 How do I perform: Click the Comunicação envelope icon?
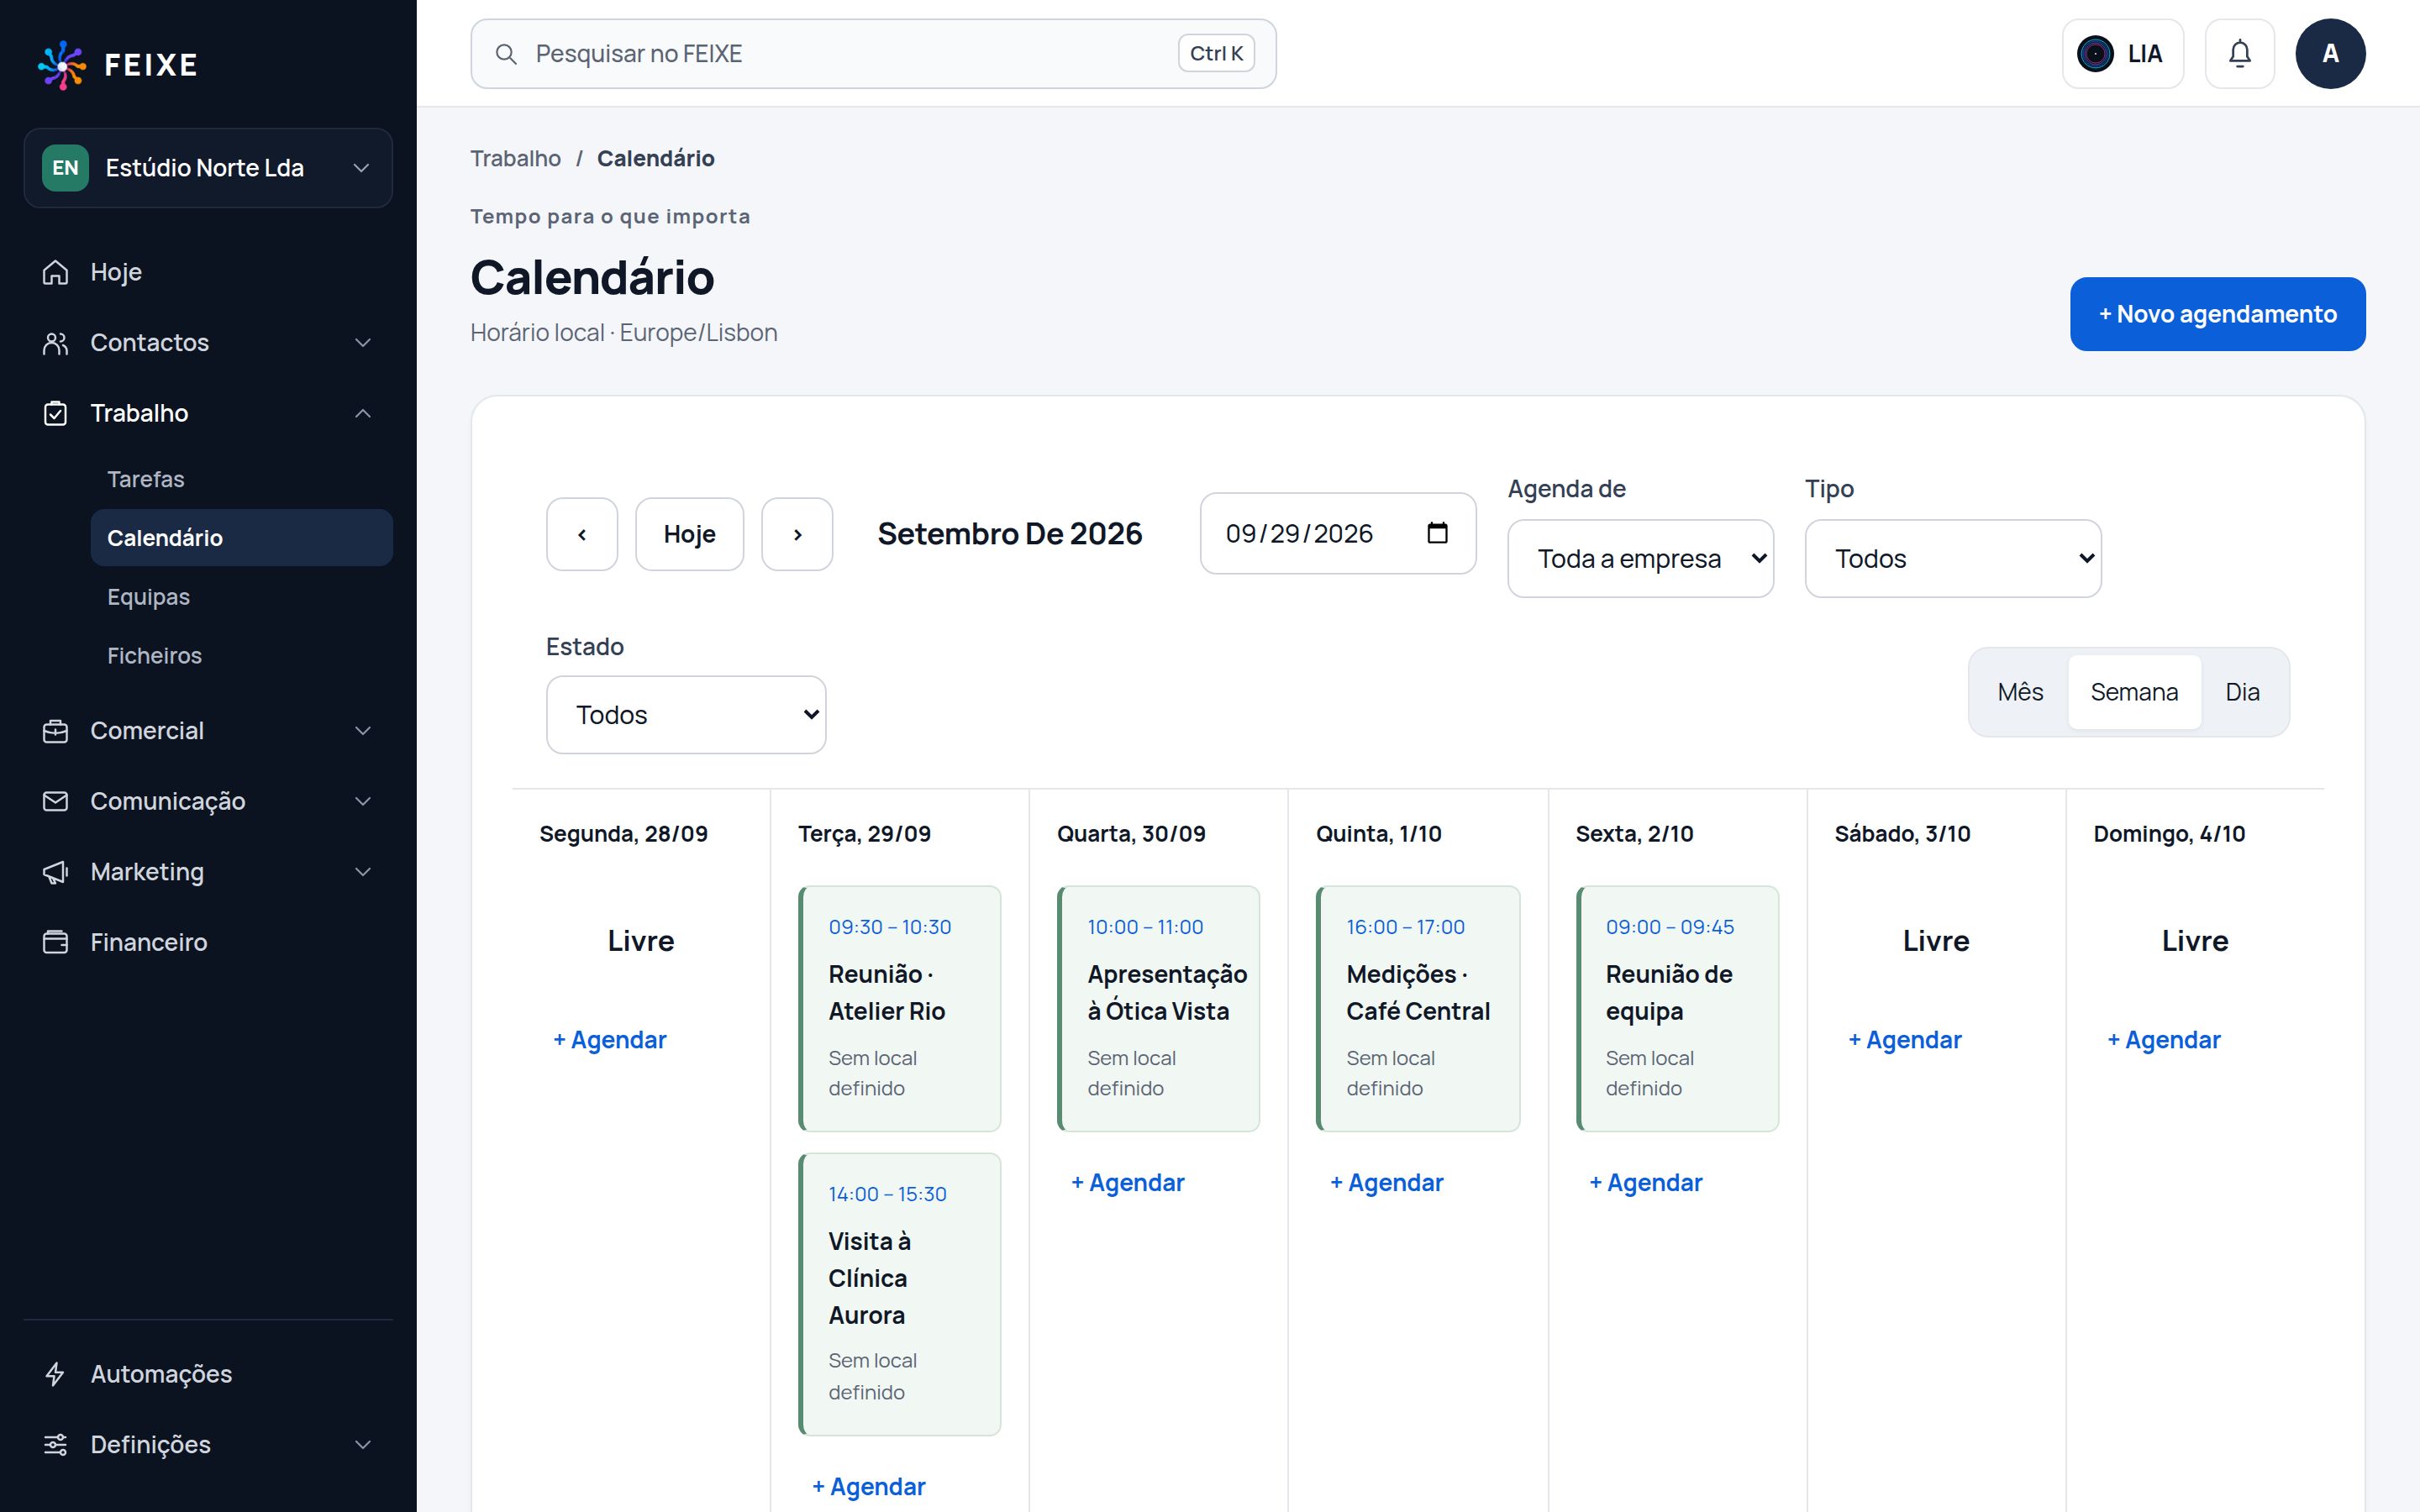coord(56,801)
